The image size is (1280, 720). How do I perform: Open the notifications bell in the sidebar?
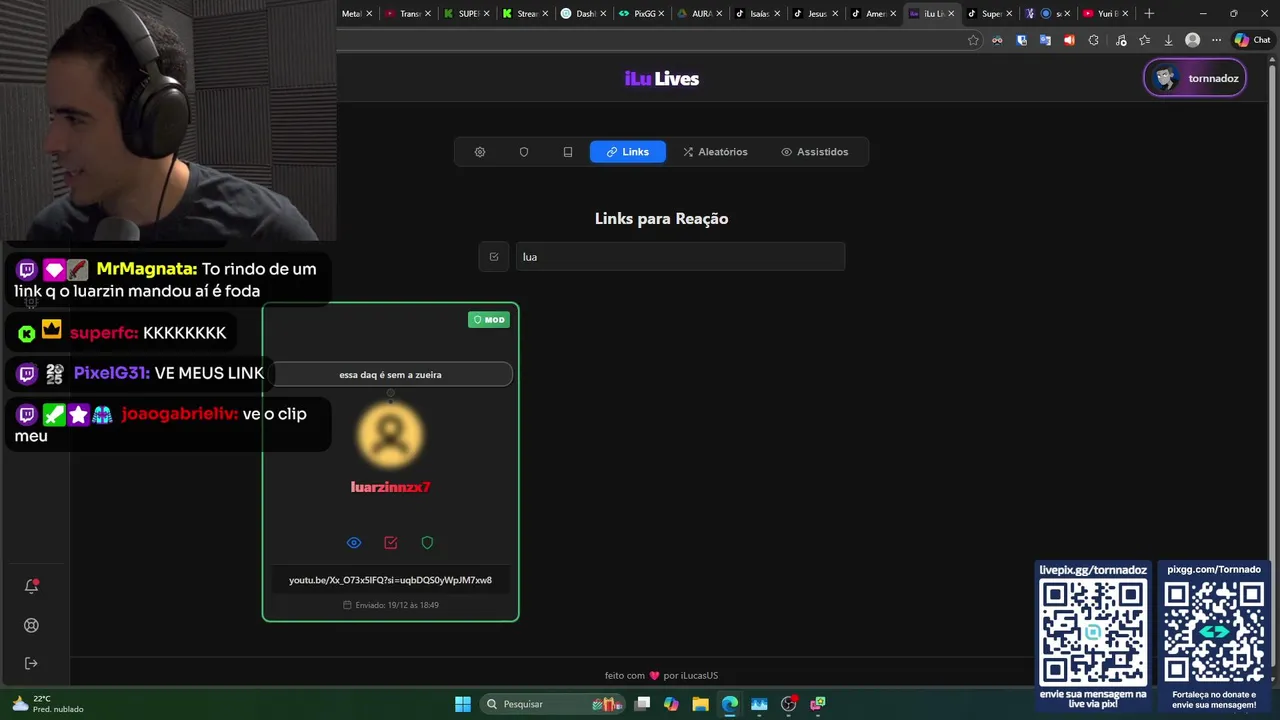click(32, 587)
